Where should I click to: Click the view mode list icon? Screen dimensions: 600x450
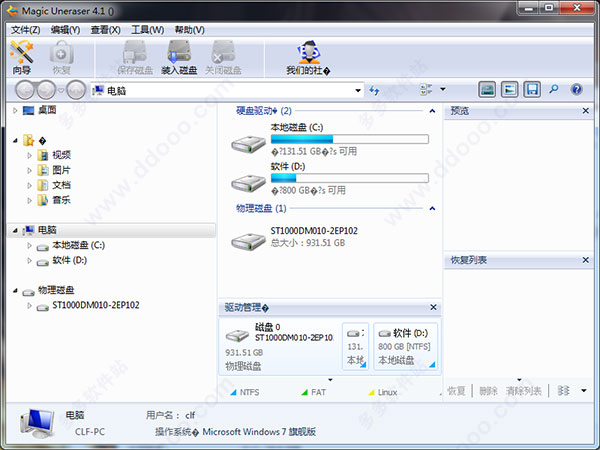coord(426,90)
